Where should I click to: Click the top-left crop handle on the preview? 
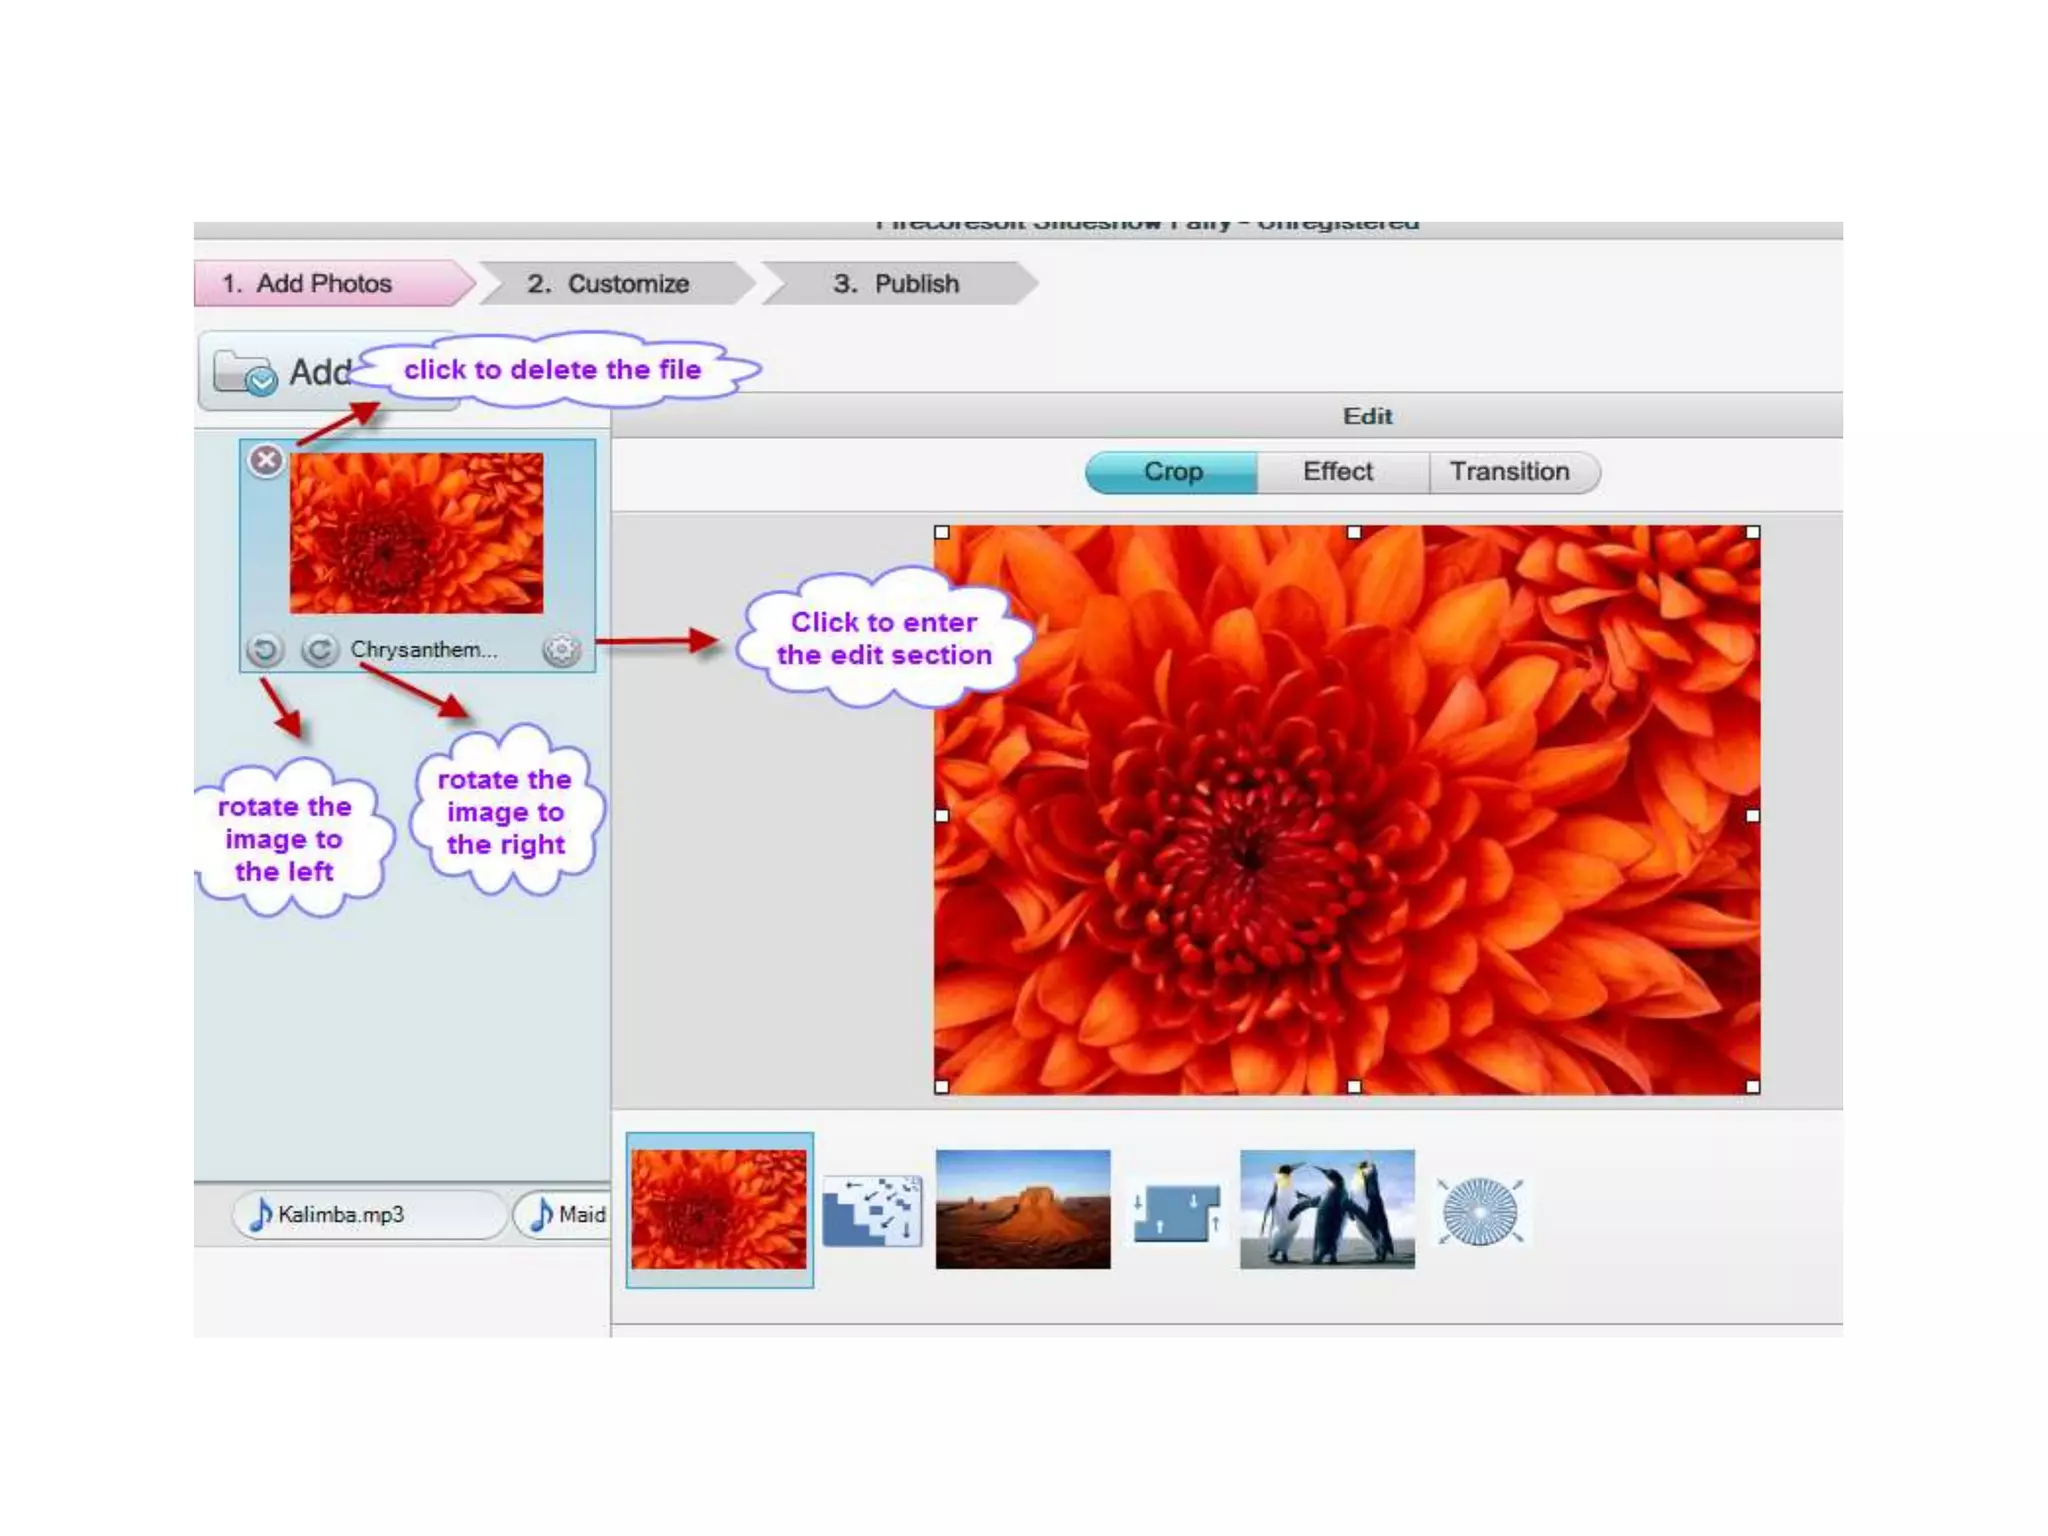click(x=942, y=533)
